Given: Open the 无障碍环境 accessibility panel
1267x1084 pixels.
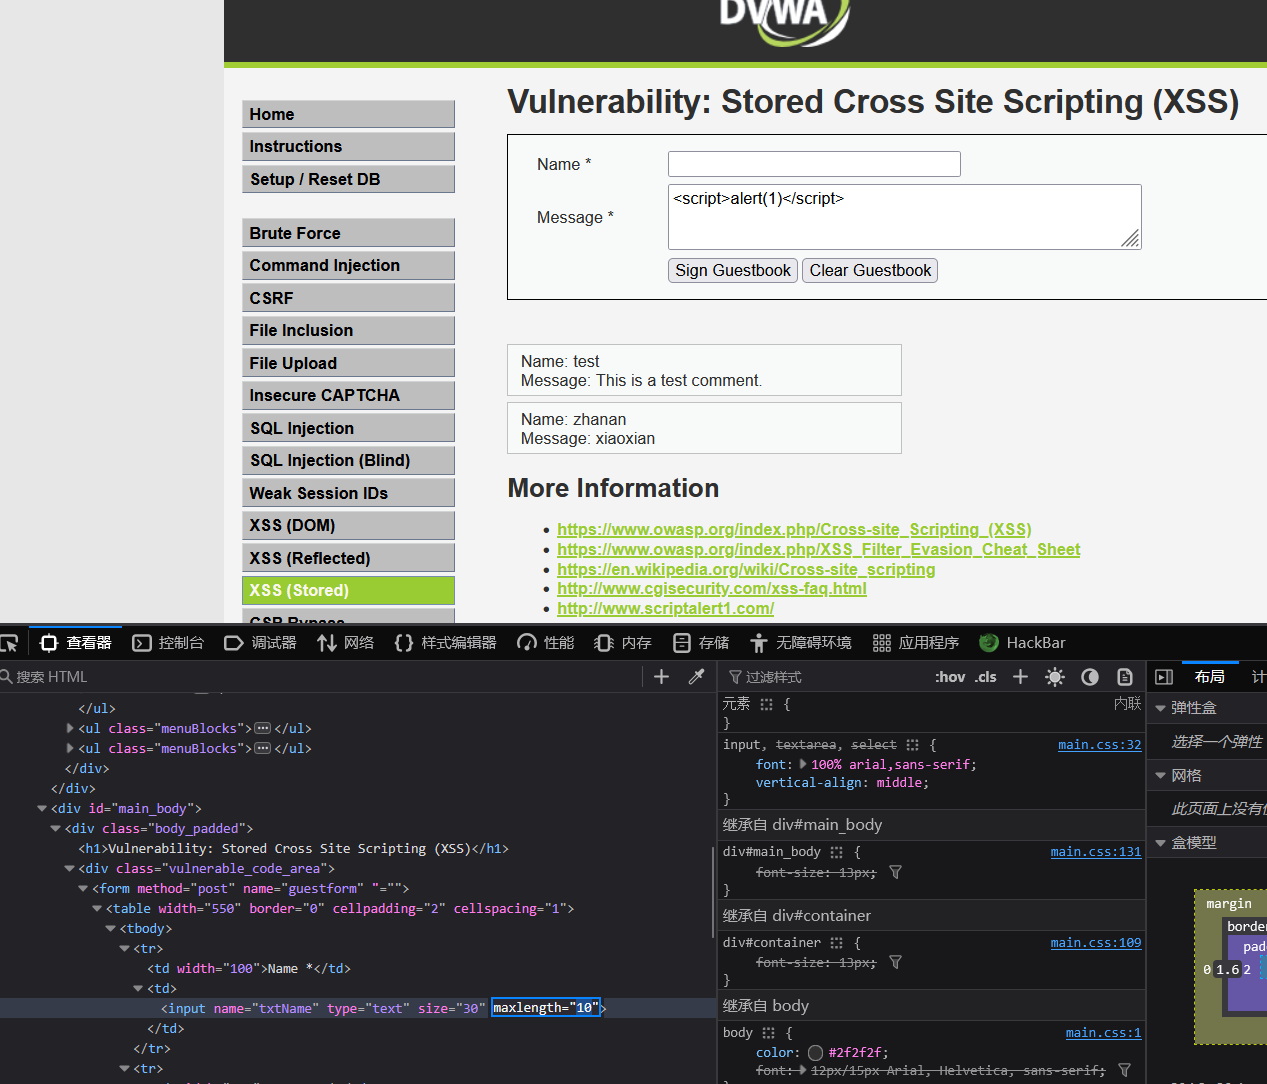Looking at the screenshot, I should tap(800, 643).
